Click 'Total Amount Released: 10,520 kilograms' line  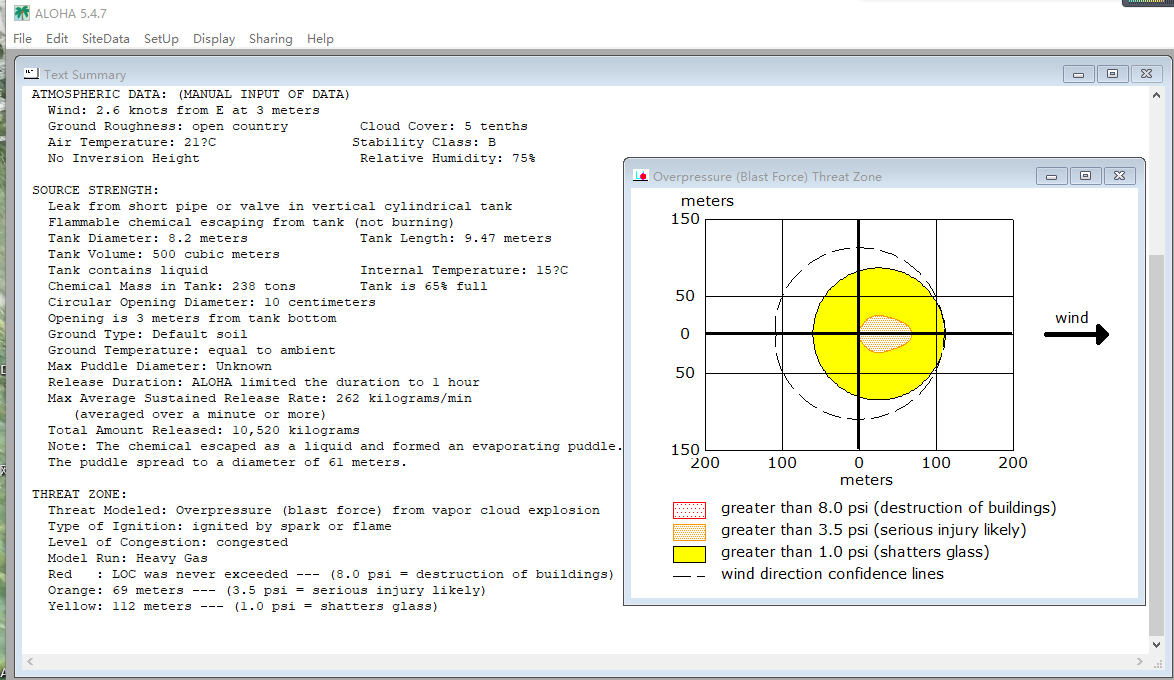tap(204, 431)
